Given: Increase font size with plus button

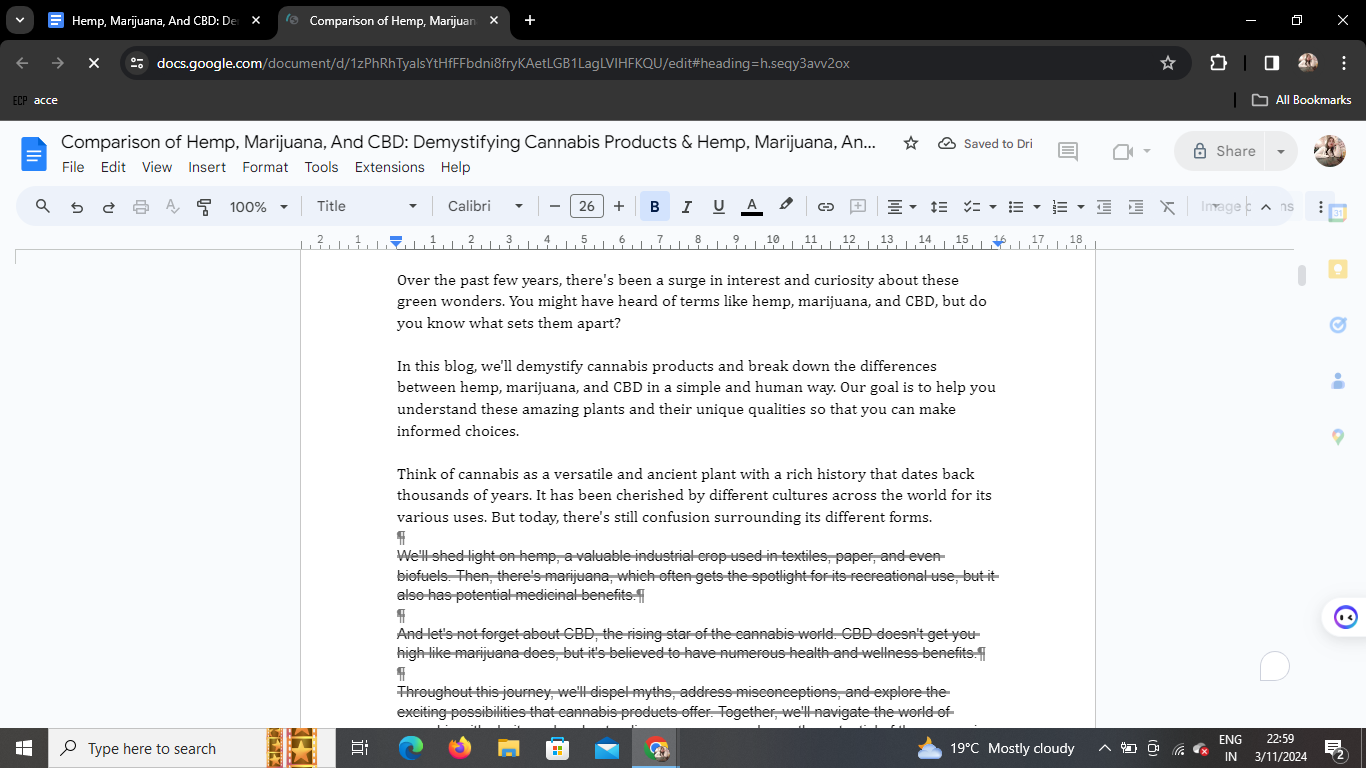Looking at the screenshot, I should 619,207.
